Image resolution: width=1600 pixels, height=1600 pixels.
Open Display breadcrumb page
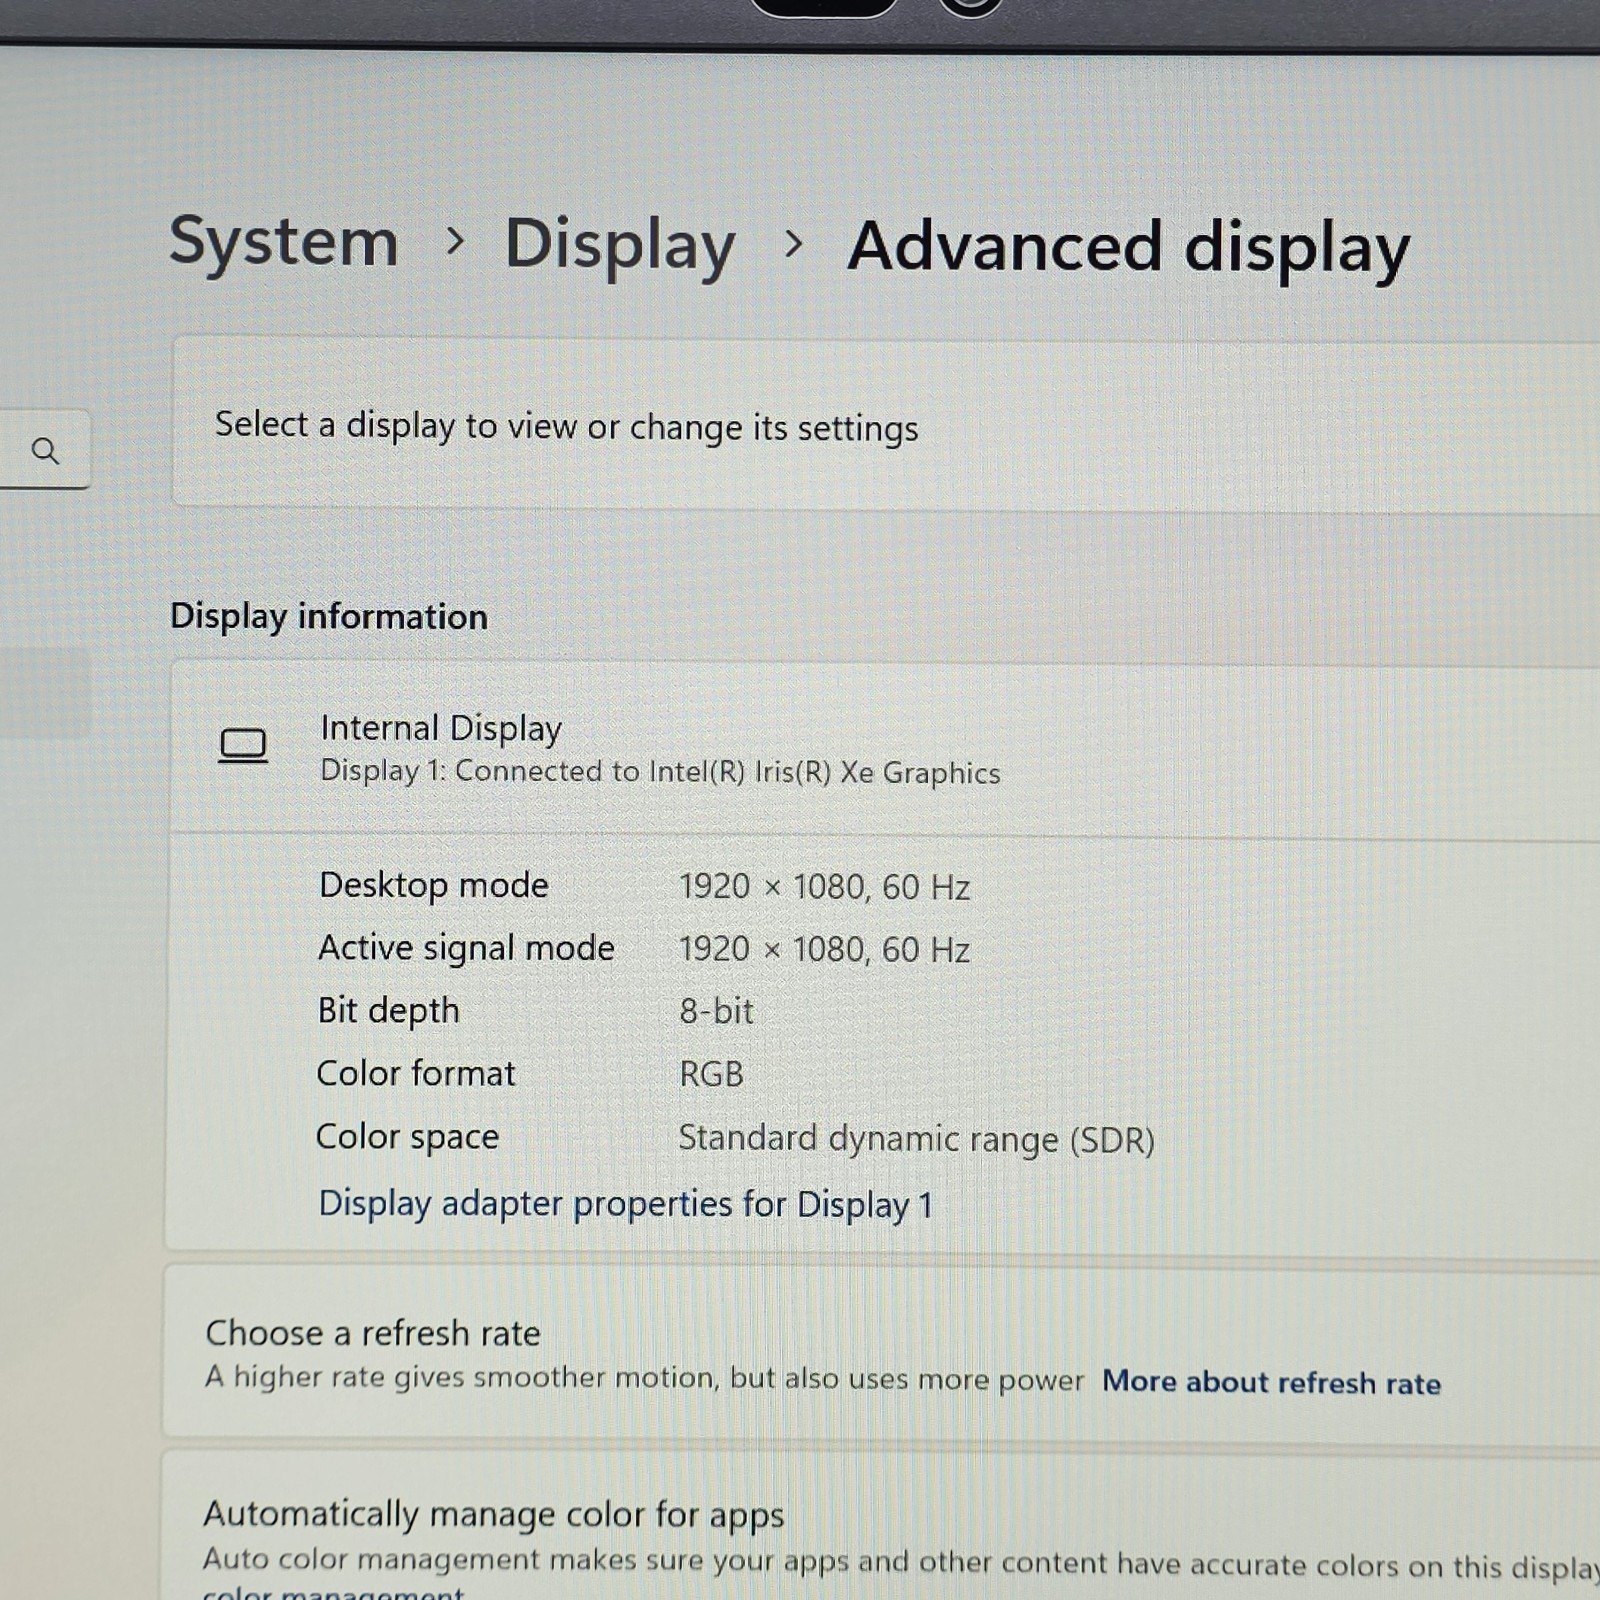[x=620, y=246]
